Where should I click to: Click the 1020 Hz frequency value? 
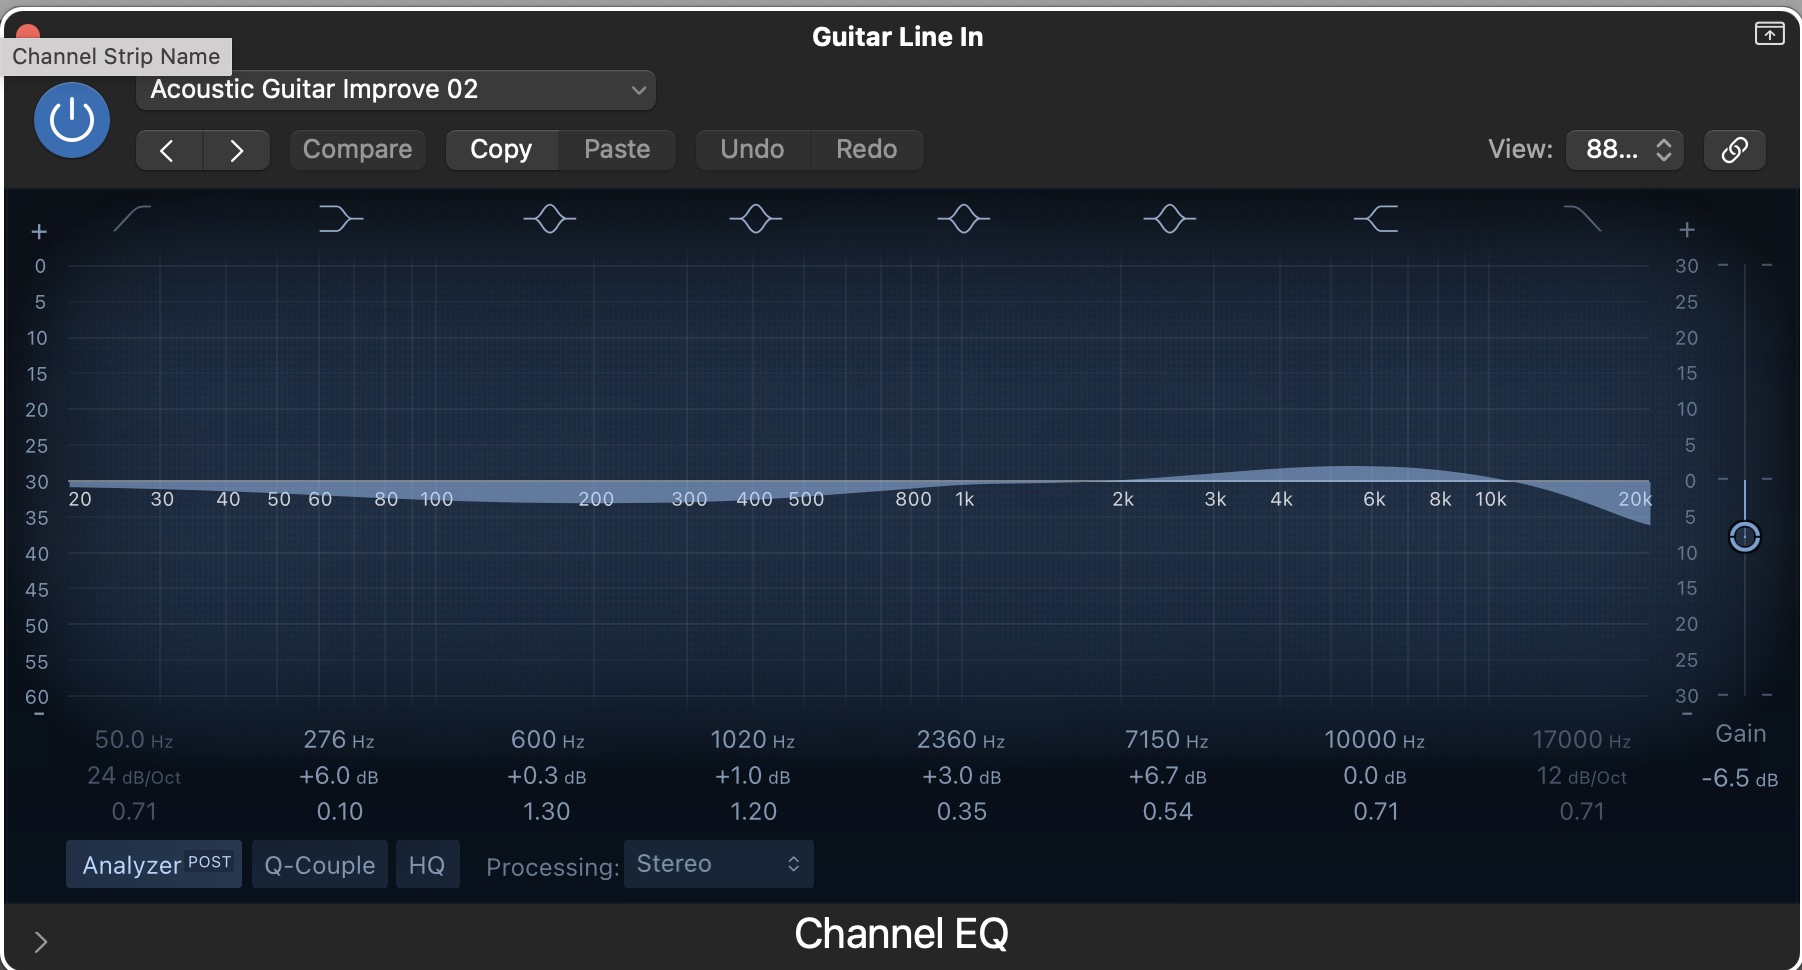click(753, 740)
